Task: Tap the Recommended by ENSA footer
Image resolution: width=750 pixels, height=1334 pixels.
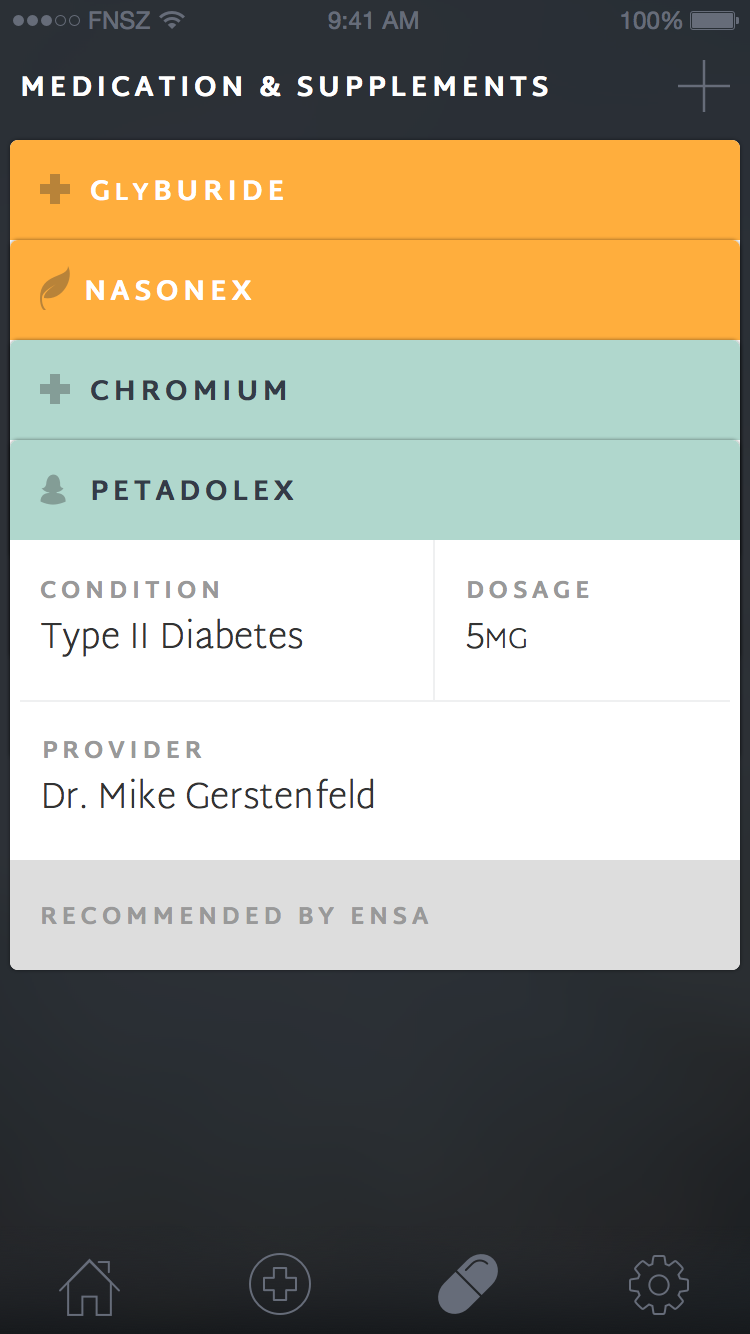Action: point(235,916)
